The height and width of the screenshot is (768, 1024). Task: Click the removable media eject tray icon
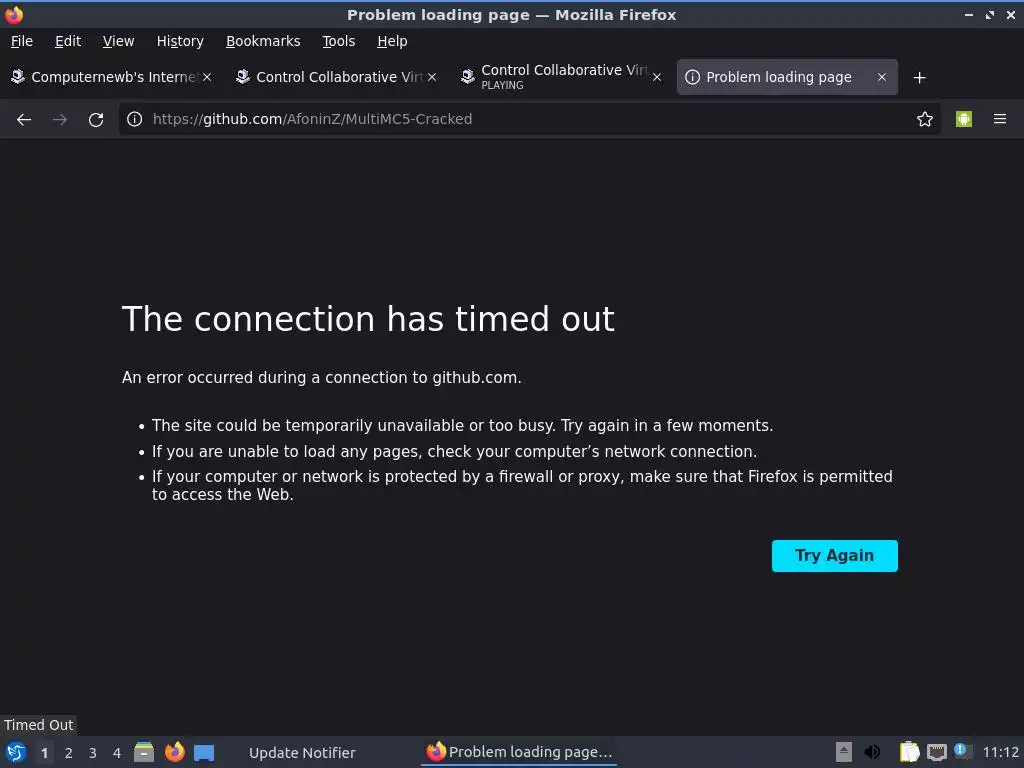844,752
